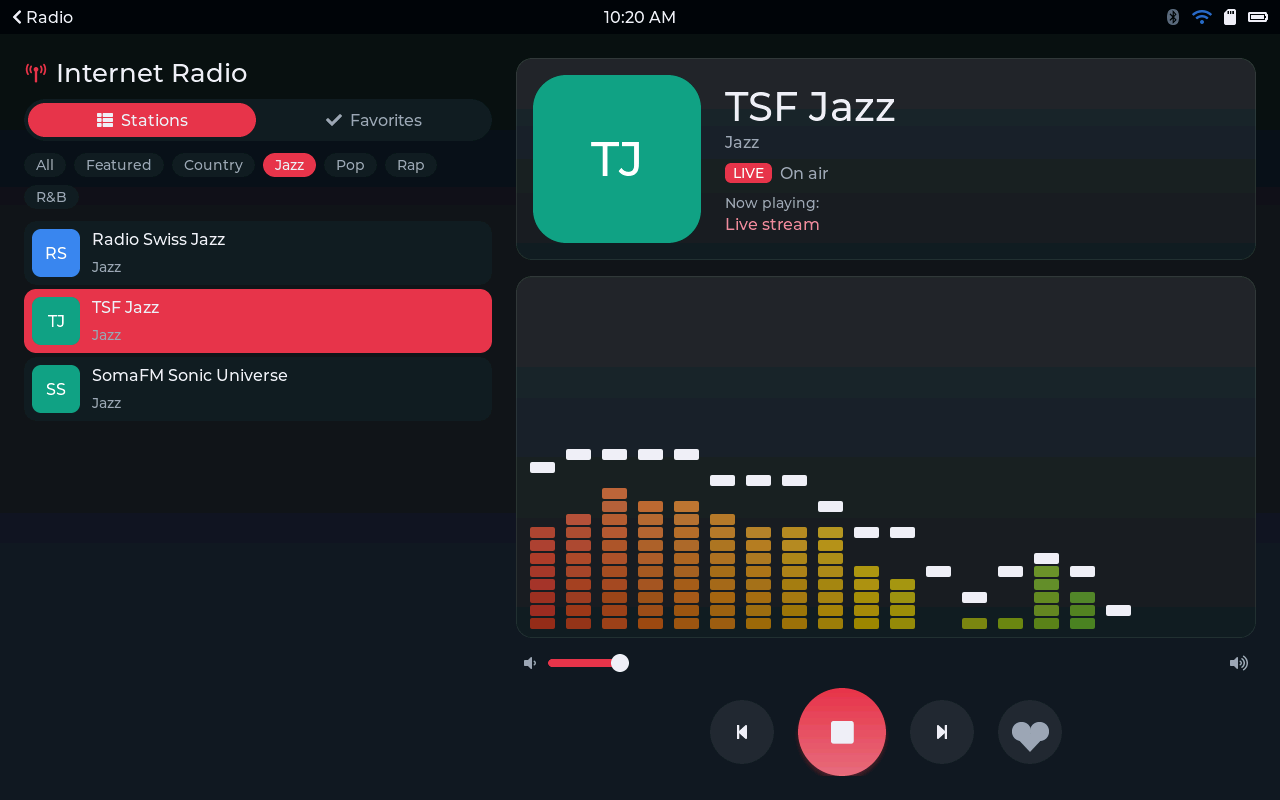Select the Featured genre filter
The height and width of the screenshot is (800, 1280).
pyautogui.click(x=119, y=165)
